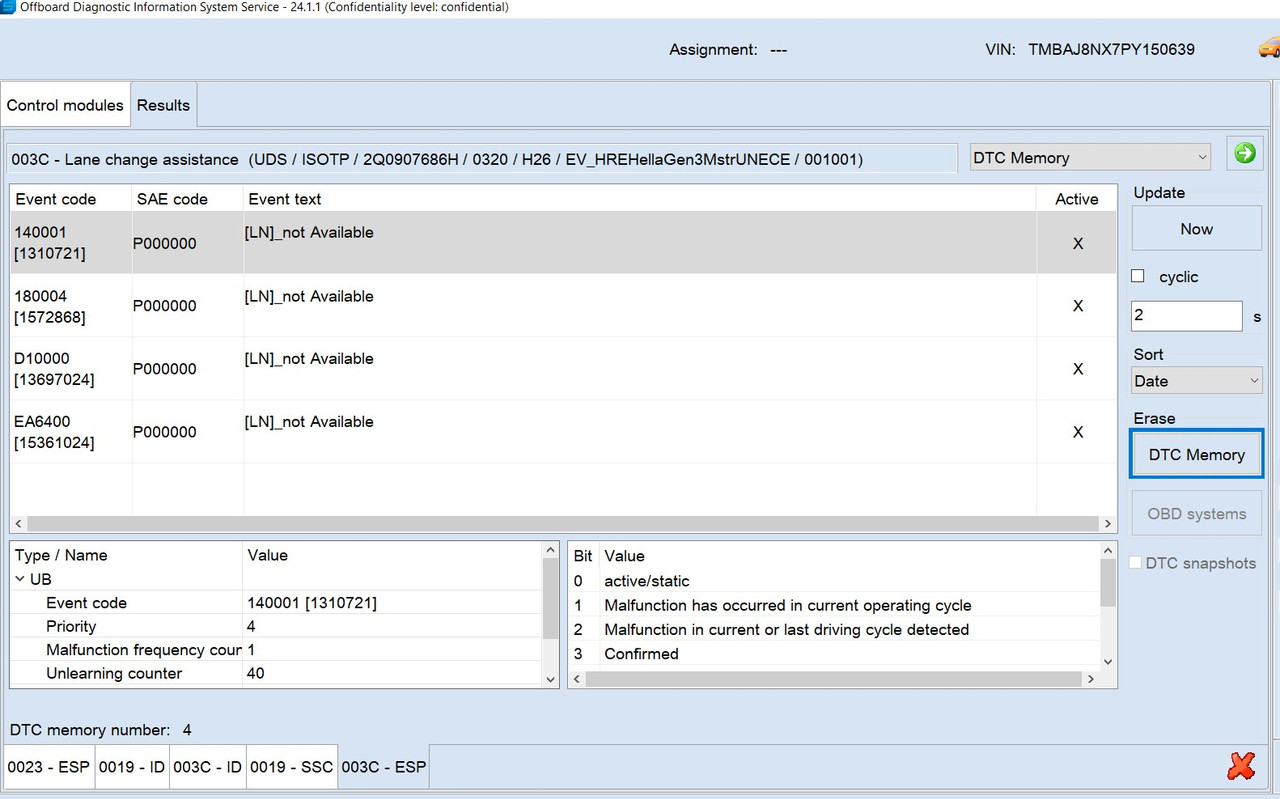
Task: Click bit 1 current operating cycle row
Action: pos(834,605)
